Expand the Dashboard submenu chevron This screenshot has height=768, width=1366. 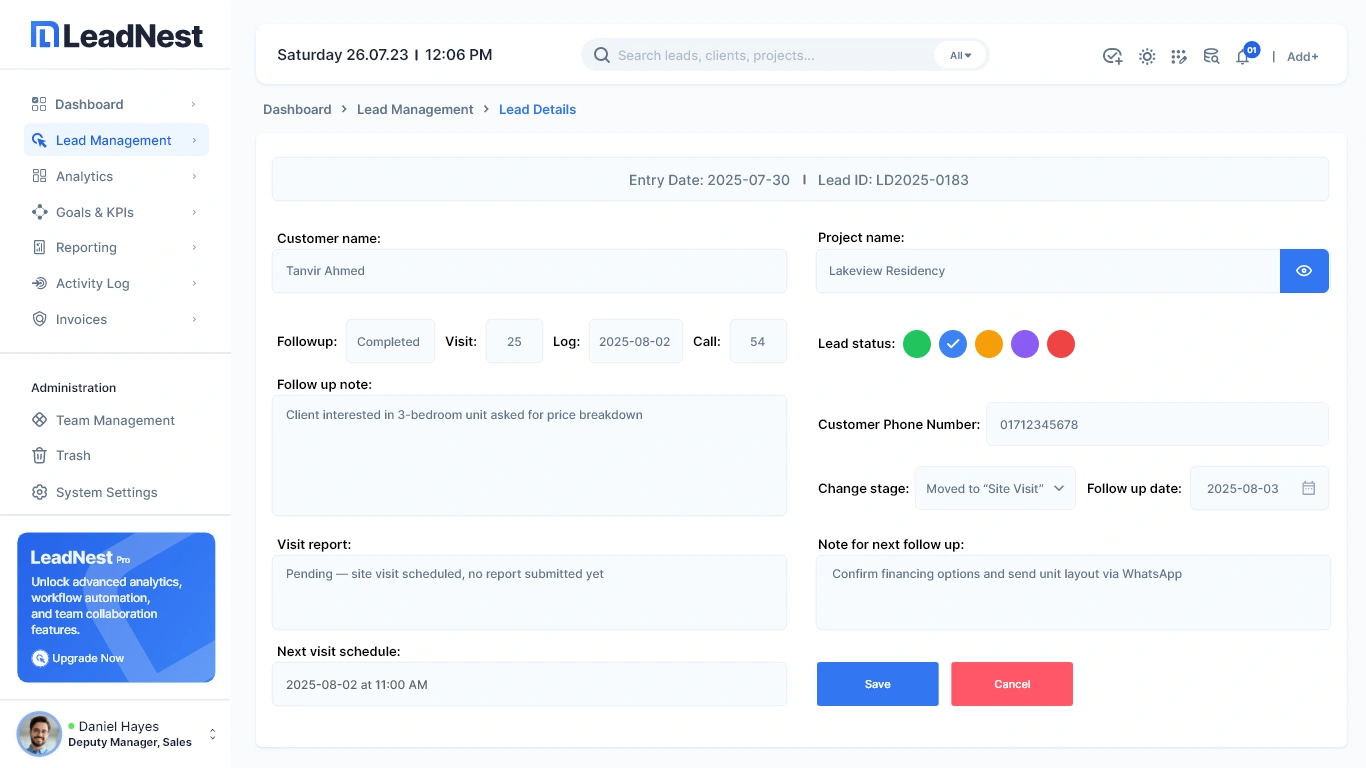194,104
